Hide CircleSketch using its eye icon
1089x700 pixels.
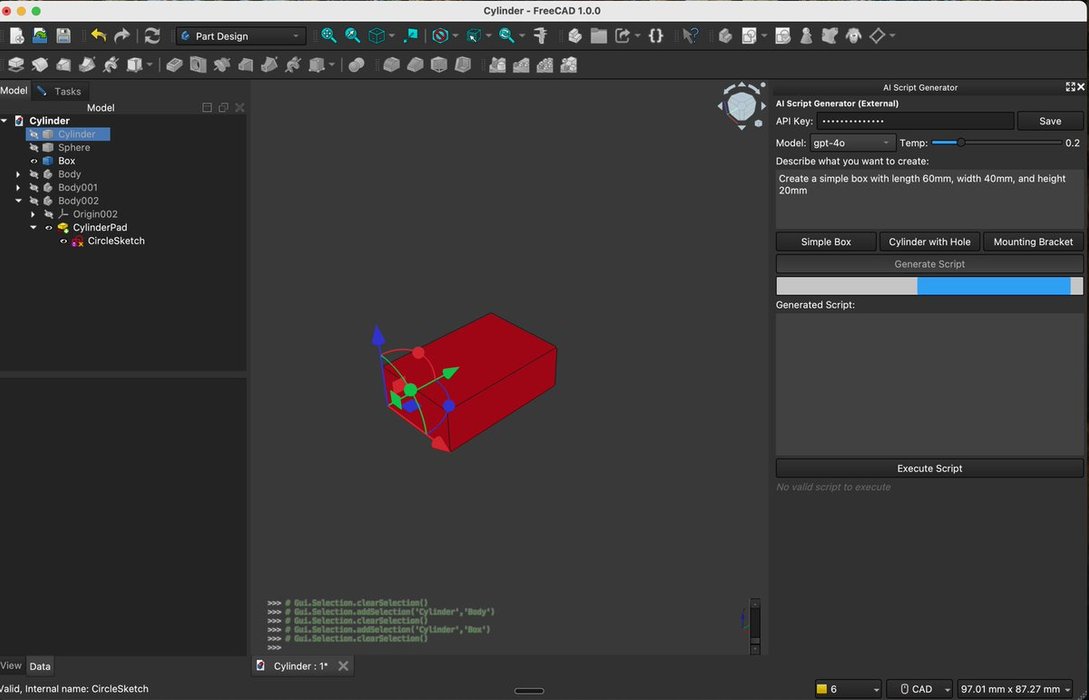pyautogui.click(x=64, y=241)
